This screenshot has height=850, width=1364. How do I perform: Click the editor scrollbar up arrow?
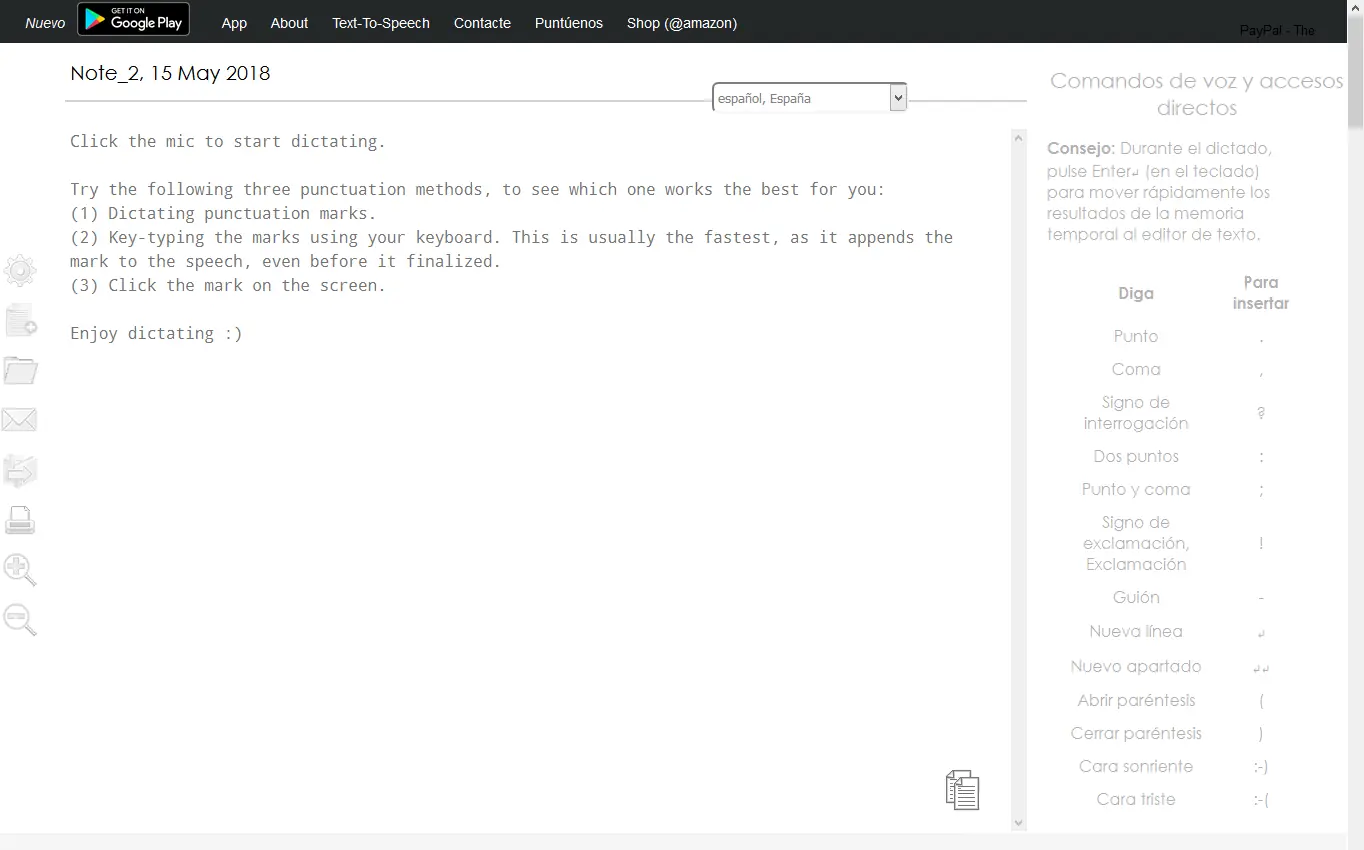coord(1019,137)
